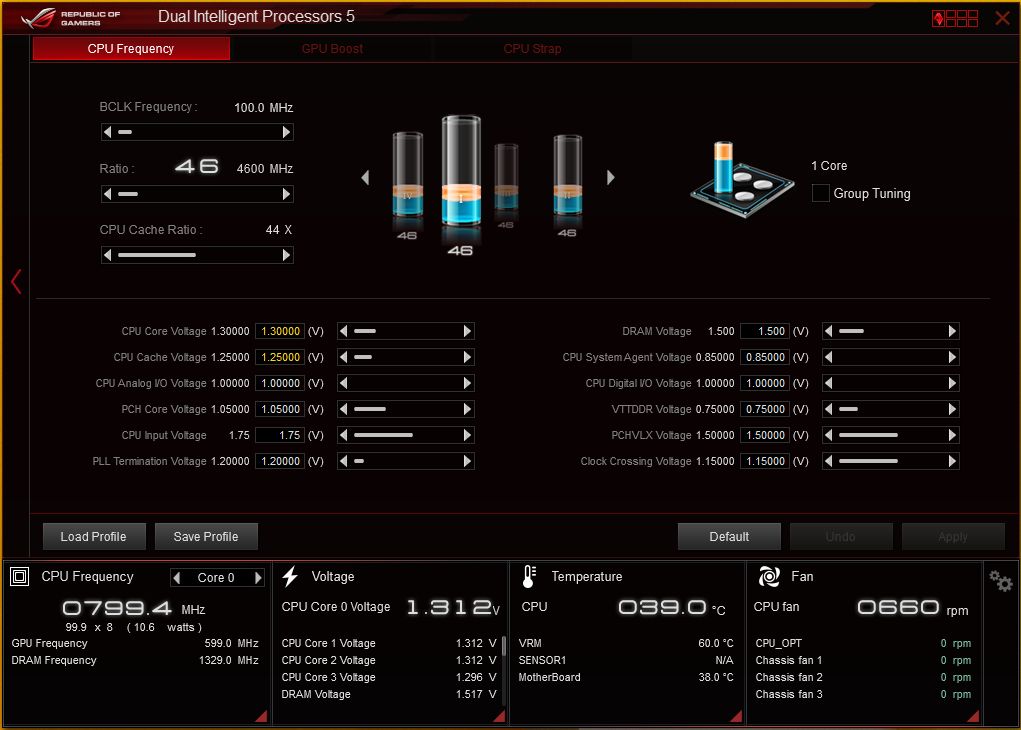The width and height of the screenshot is (1021, 730).
Task: Increase the Ratio using right arrow
Action: click(286, 194)
